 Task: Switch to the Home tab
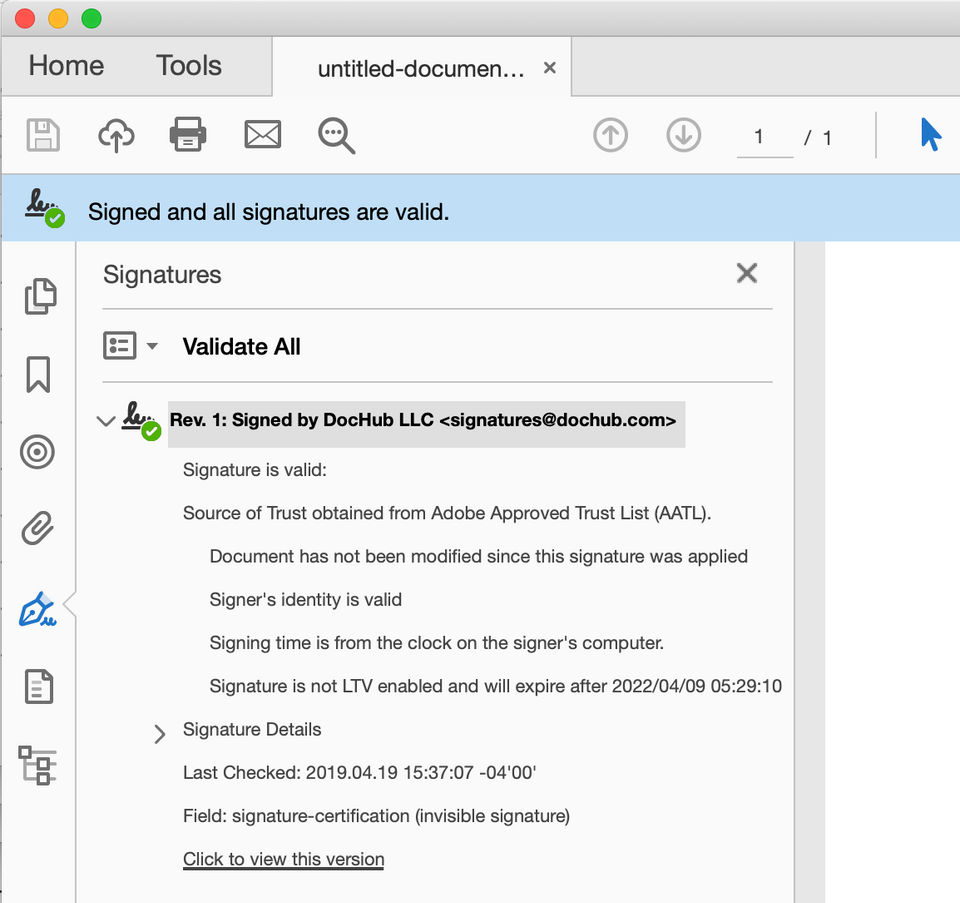coord(66,66)
